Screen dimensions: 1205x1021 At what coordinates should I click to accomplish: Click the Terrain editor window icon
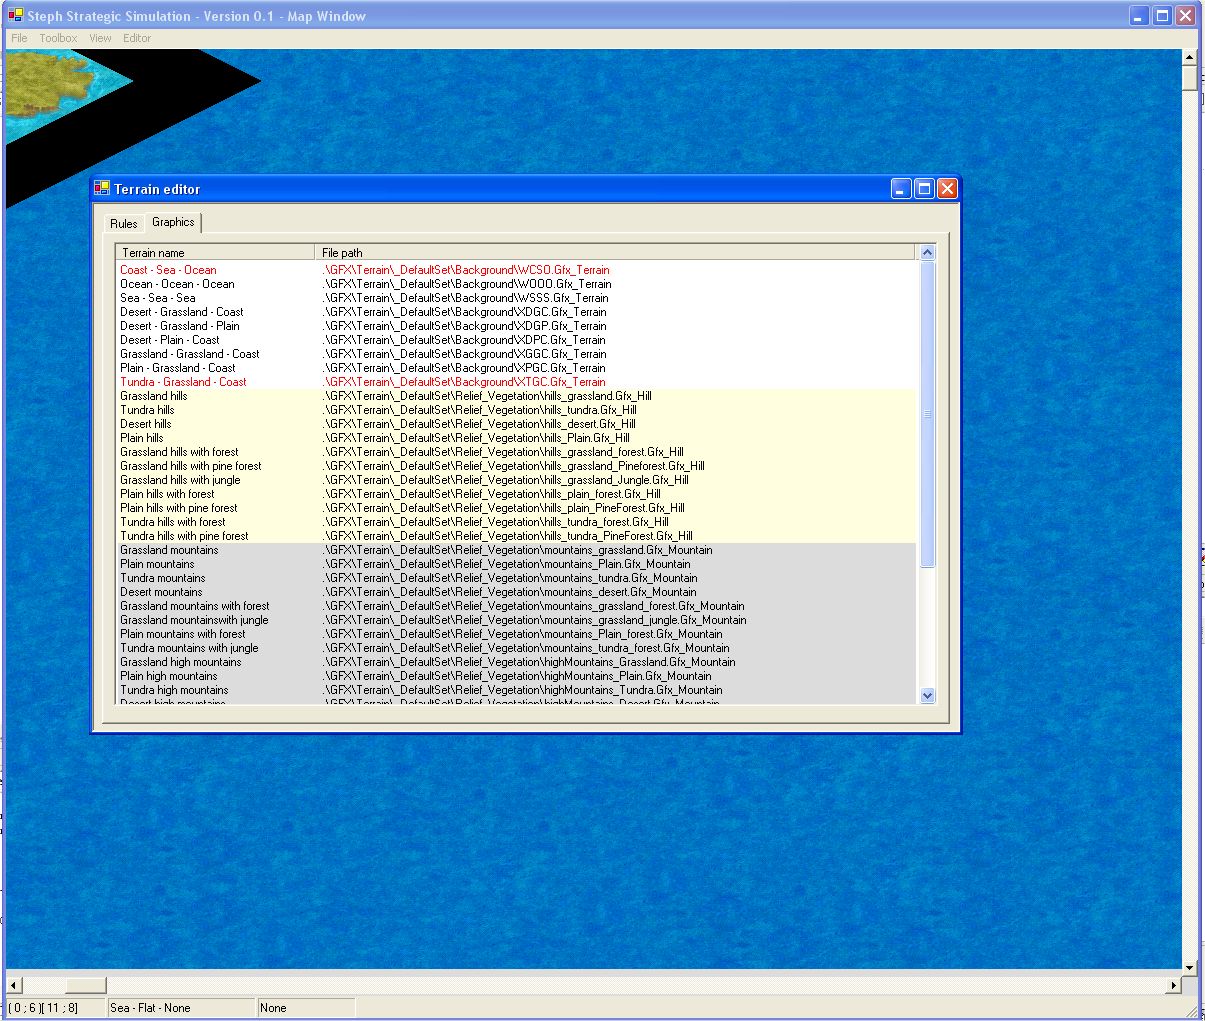(102, 188)
